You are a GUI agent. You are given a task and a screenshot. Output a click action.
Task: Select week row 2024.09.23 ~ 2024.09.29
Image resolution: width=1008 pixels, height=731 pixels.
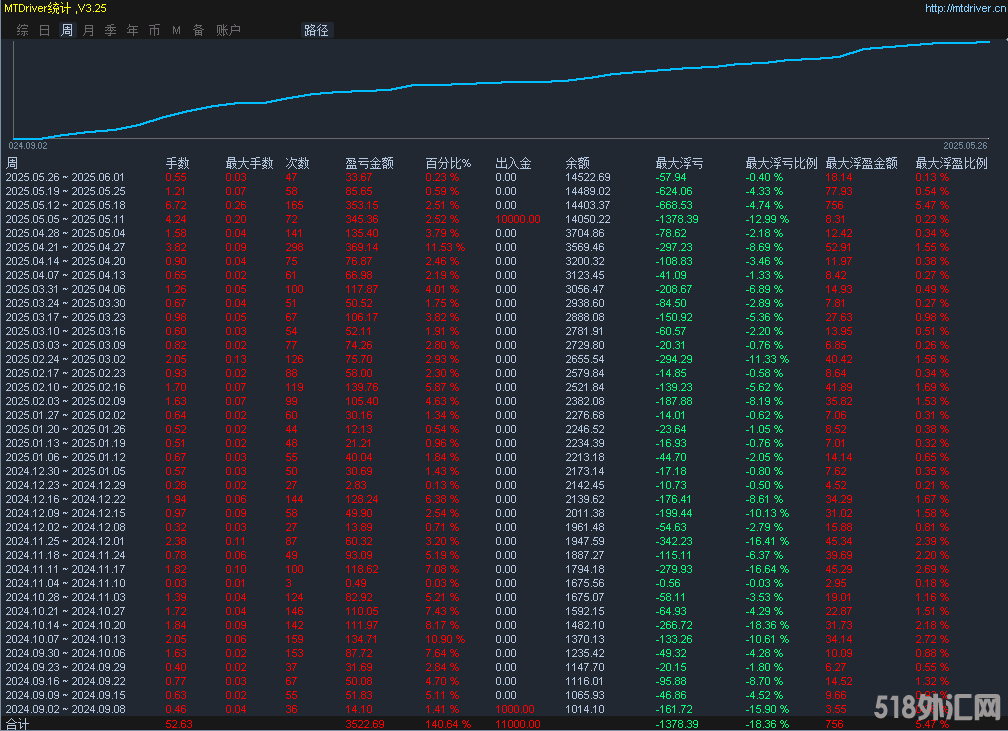click(504, 667)
